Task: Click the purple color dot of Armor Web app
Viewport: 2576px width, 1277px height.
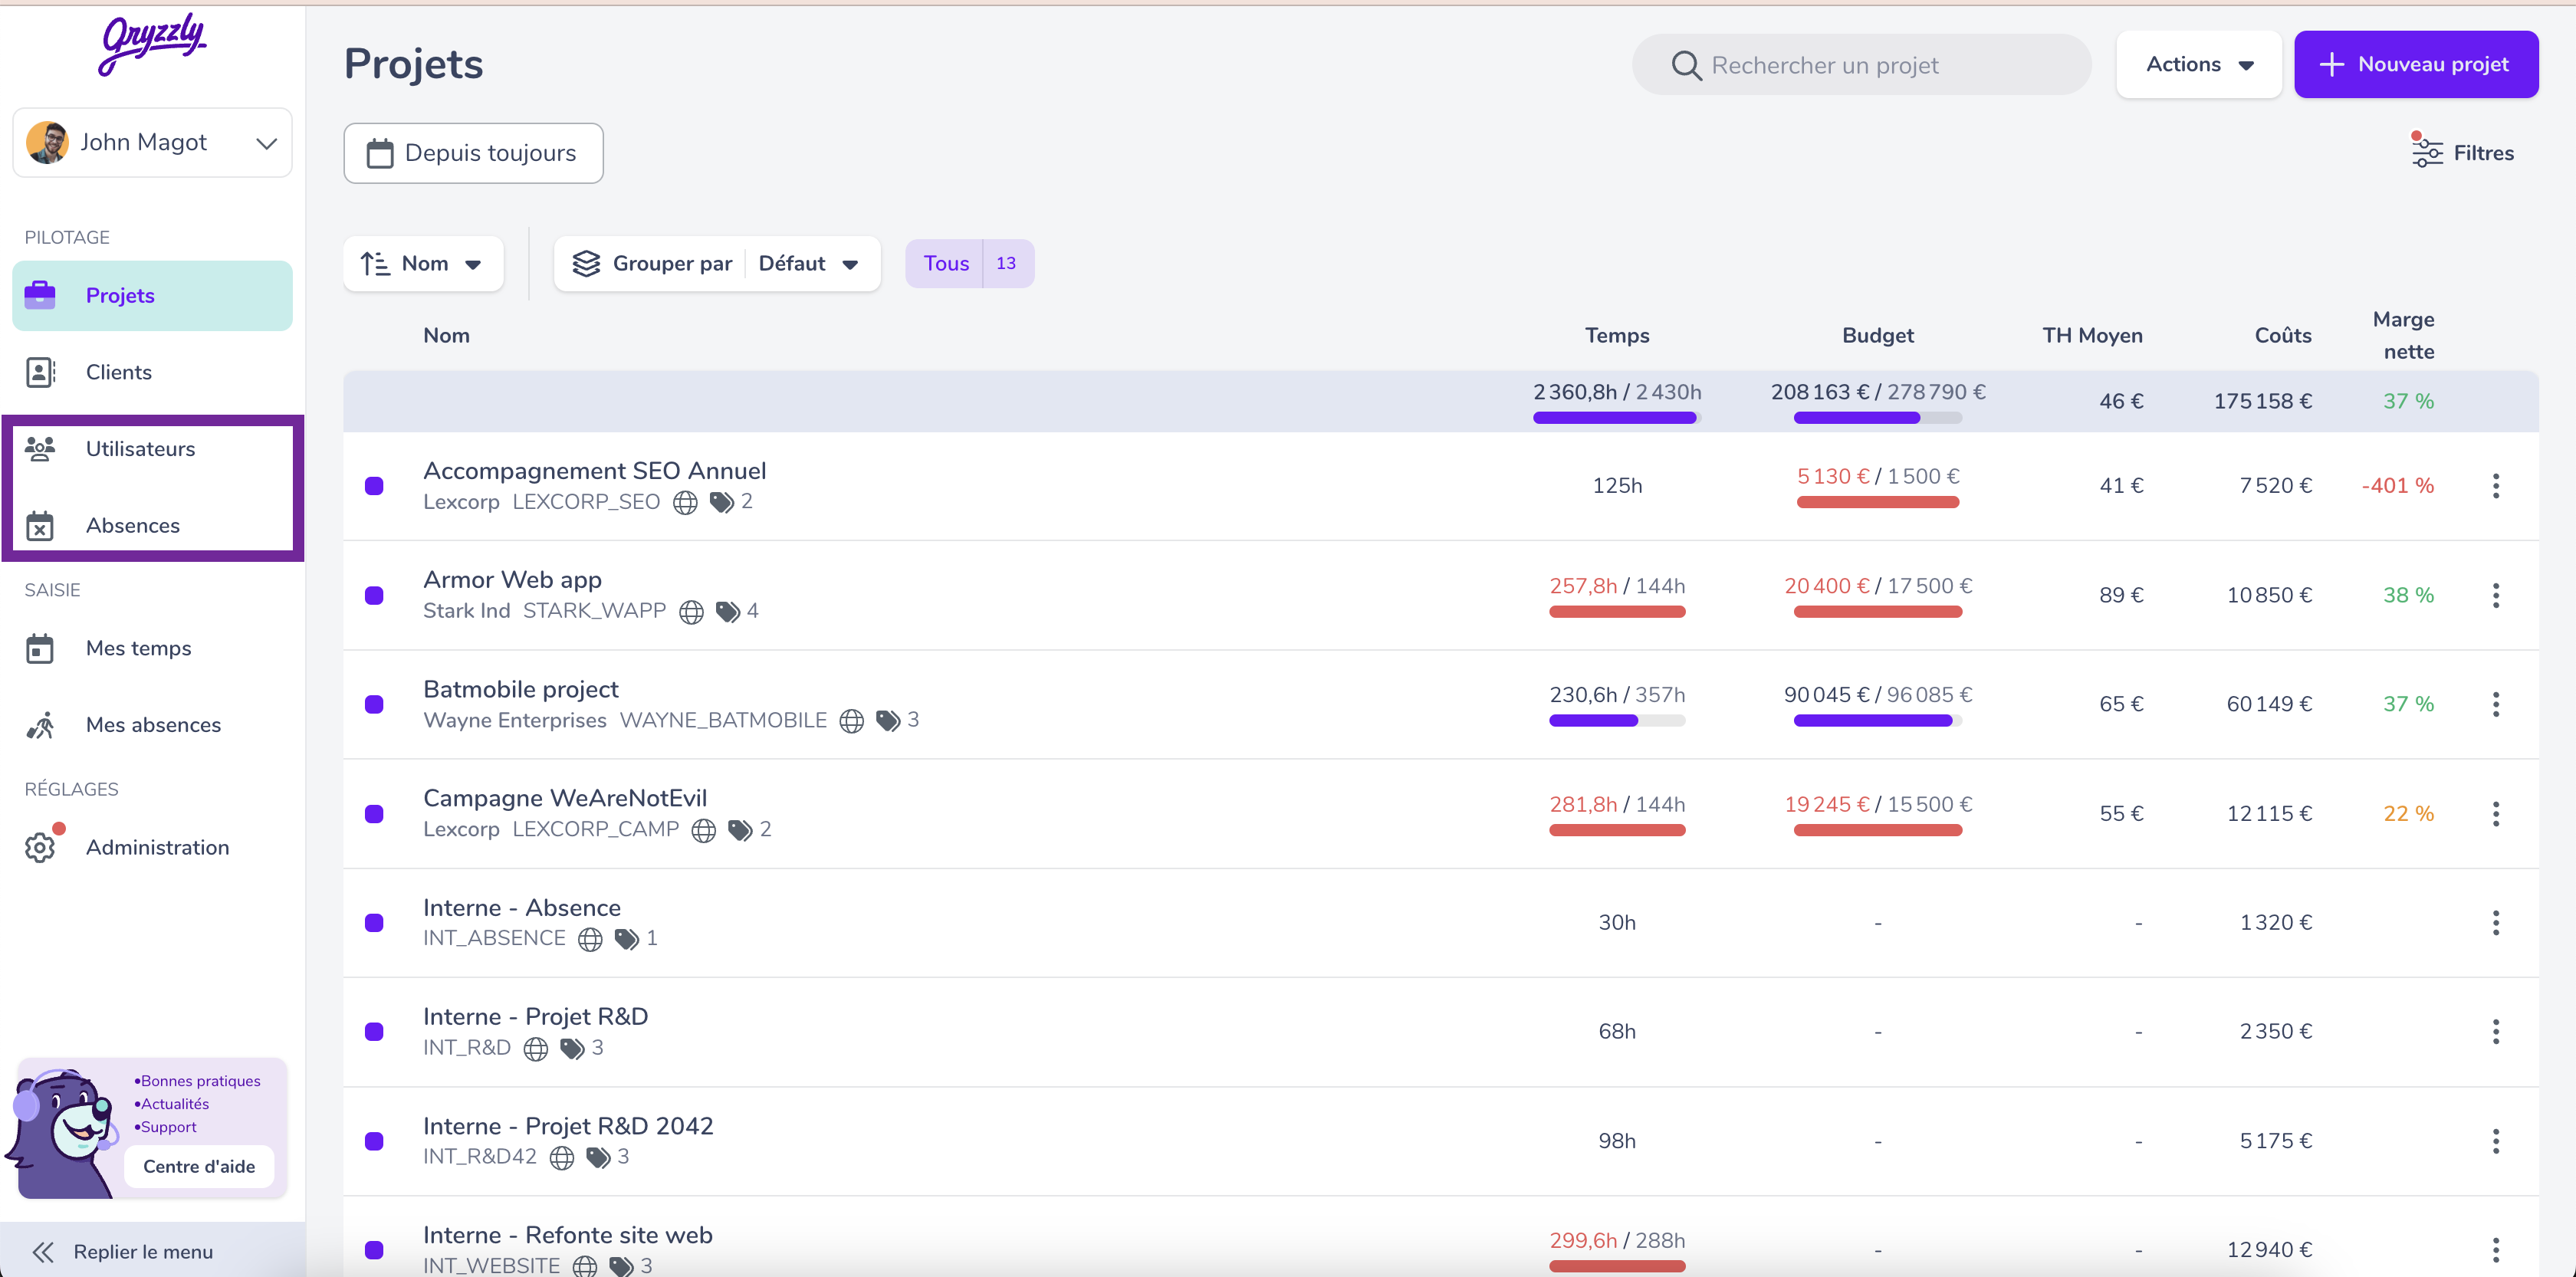Action: [374, 595]
